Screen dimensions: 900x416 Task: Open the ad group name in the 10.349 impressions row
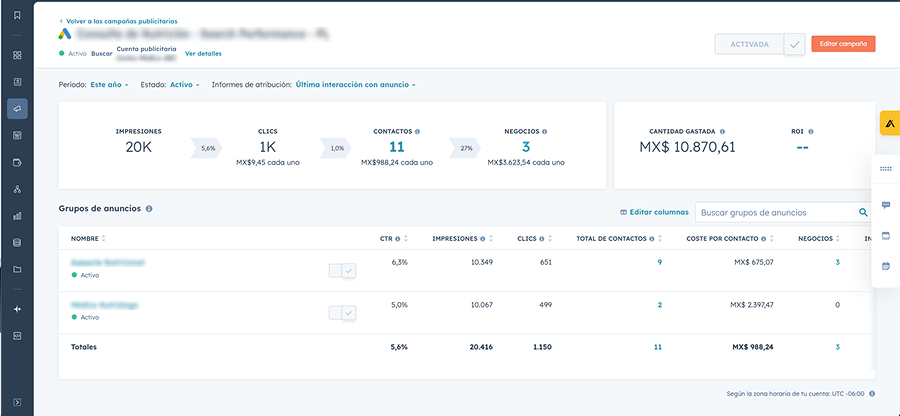coord(107,262)
